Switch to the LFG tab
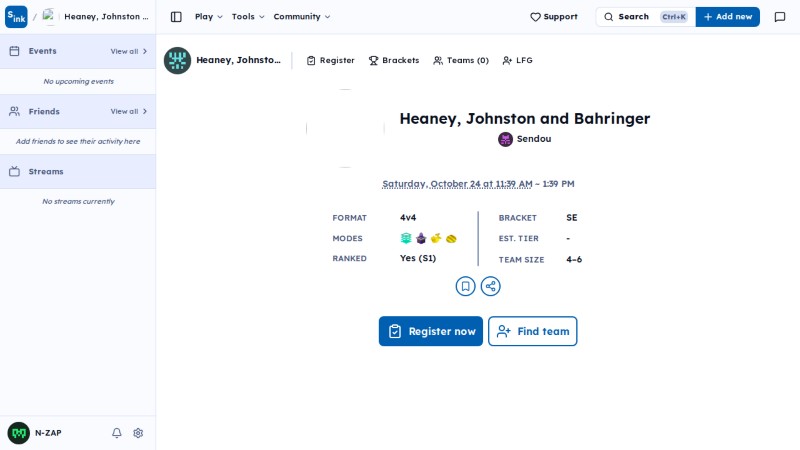 tap(517, 60)
